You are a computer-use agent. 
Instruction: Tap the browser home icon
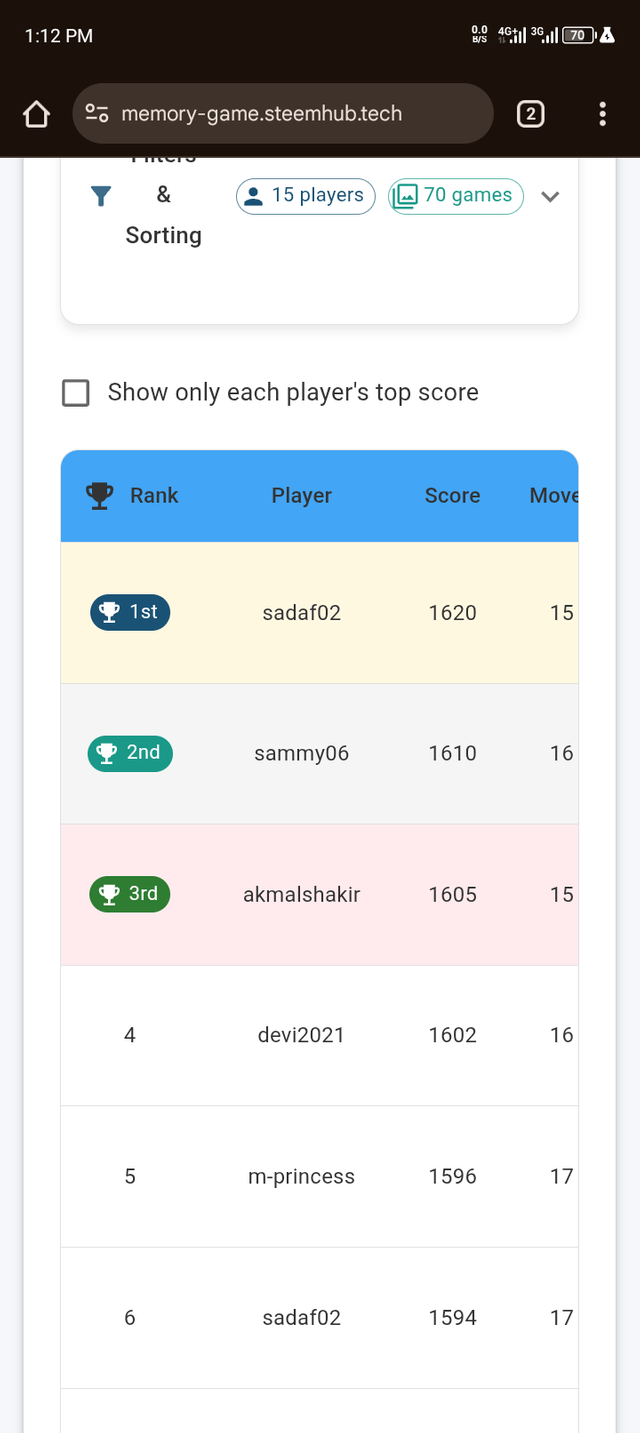36,114
